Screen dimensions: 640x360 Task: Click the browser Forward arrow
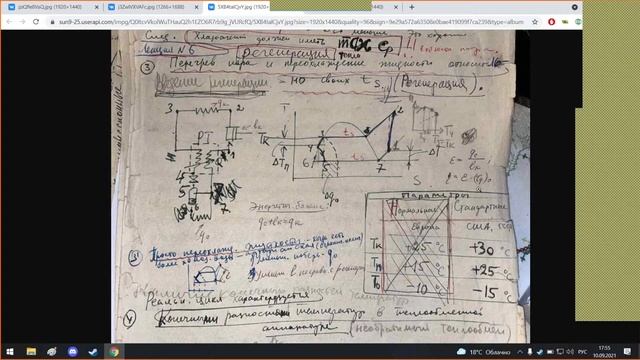tap(22, 22)
